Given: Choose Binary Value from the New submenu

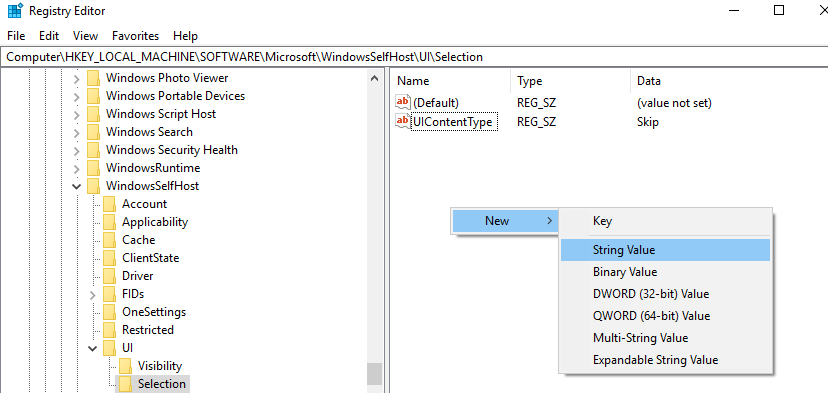Looking at the screenshot, I should coord(665,272).
